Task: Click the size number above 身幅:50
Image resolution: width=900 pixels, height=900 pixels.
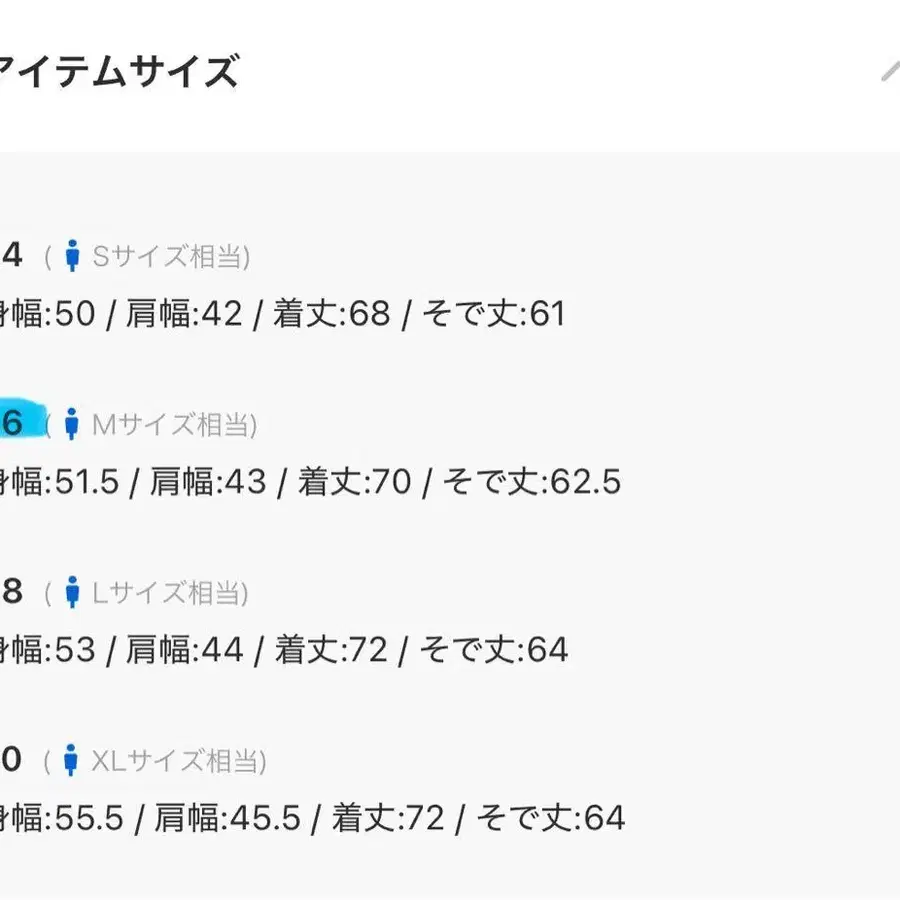Action: (11, 256)
